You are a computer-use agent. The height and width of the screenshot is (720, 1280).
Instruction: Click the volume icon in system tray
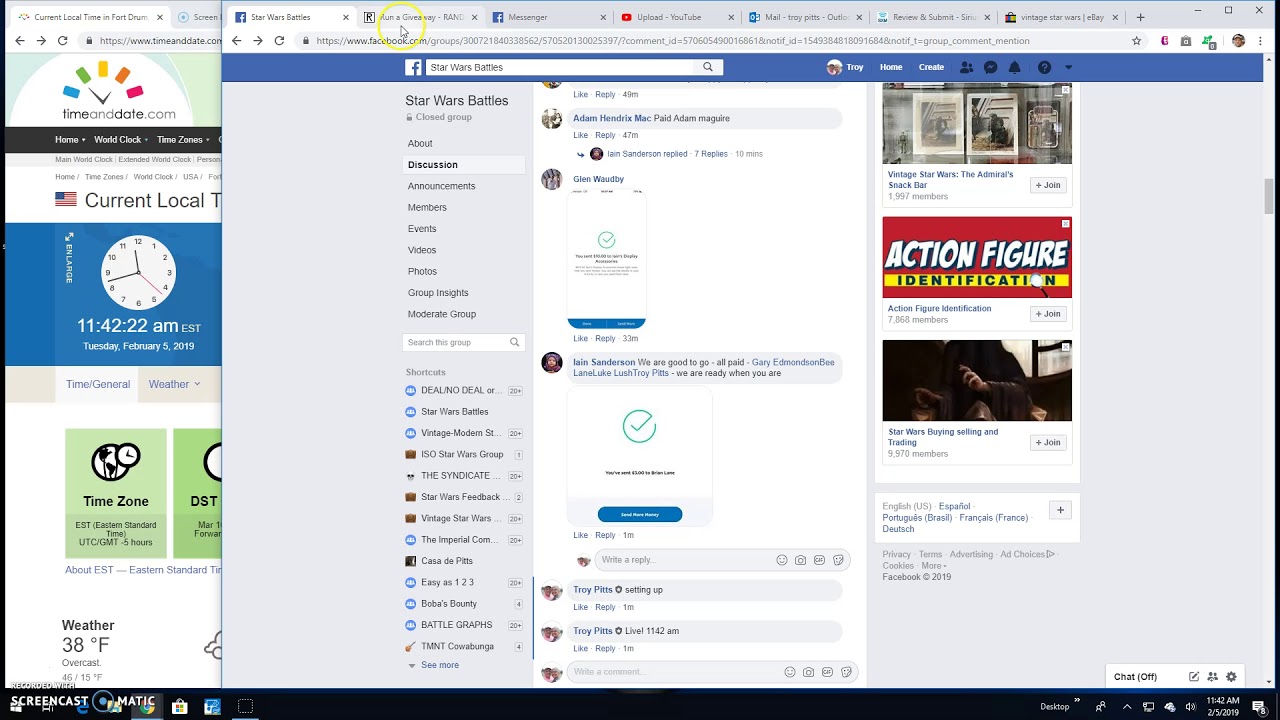coord(1189,707)
